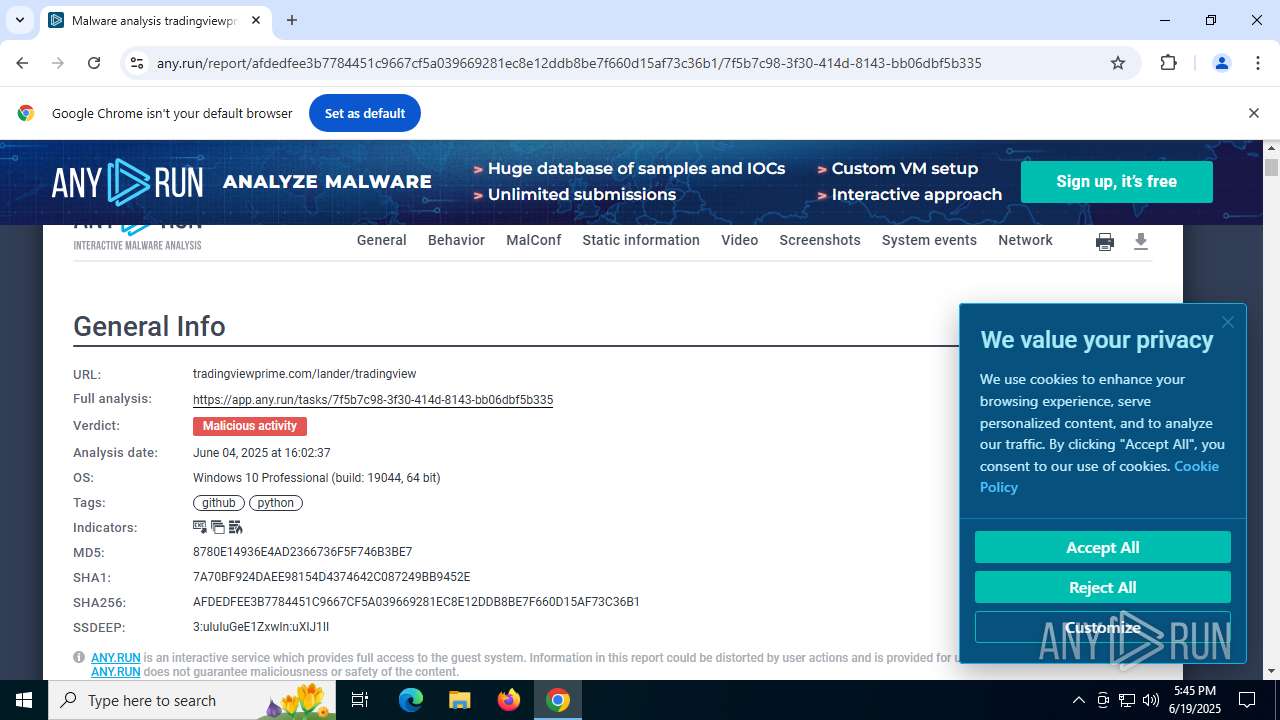Open Screenshots section

[x=820, y=240]
